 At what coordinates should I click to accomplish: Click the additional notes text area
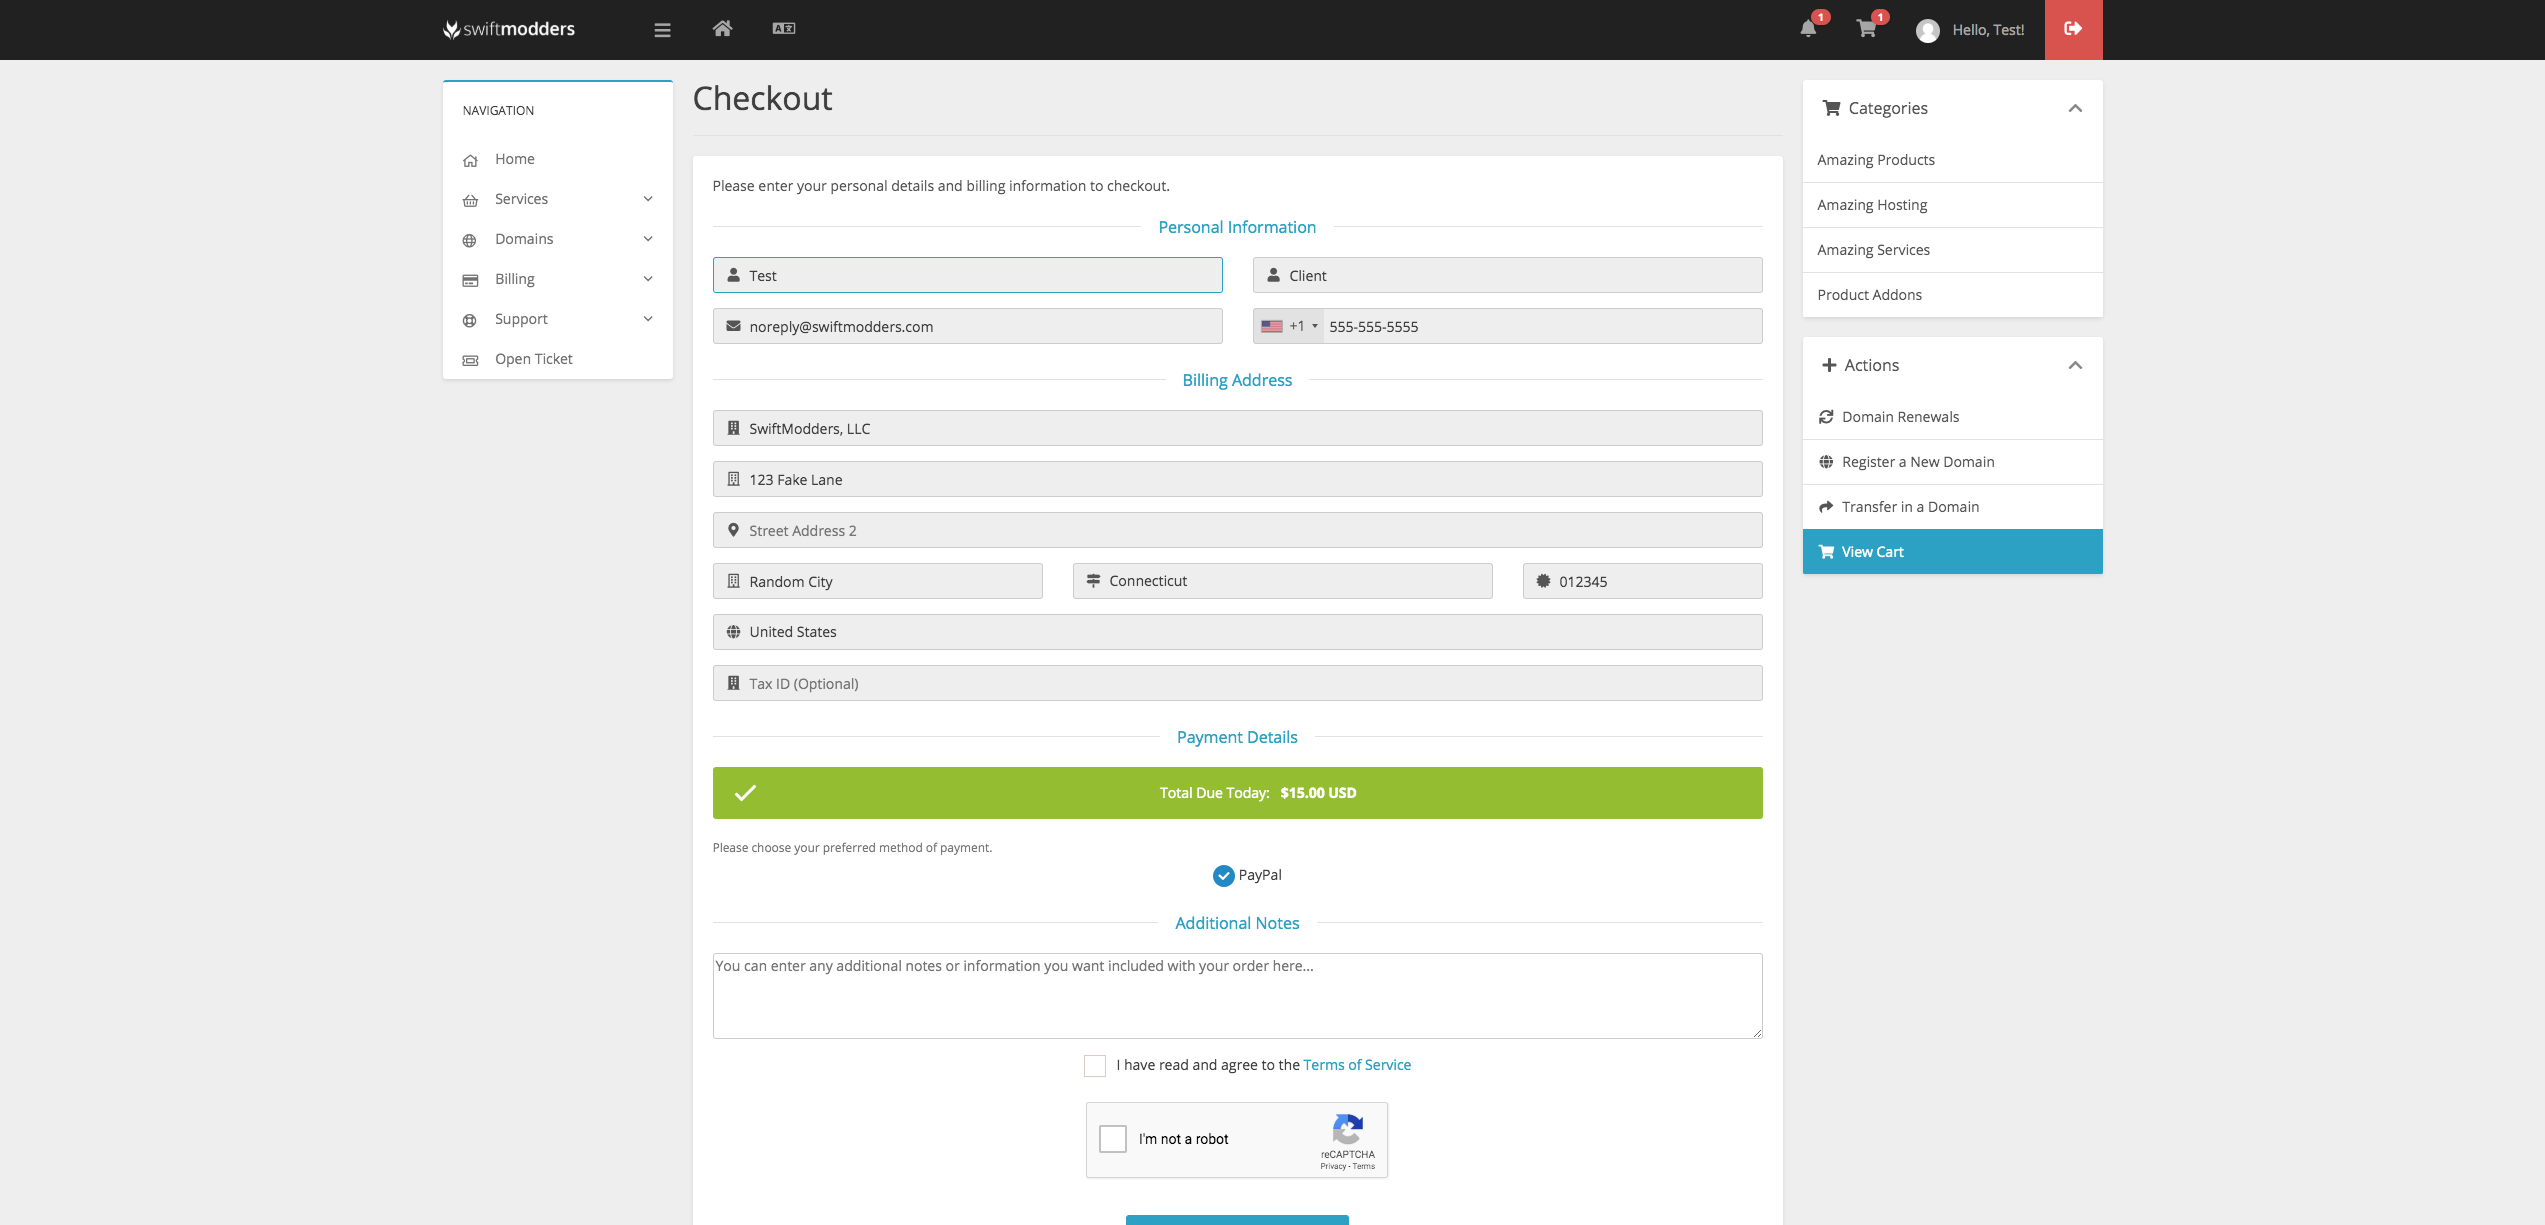tap(1237, 996)
